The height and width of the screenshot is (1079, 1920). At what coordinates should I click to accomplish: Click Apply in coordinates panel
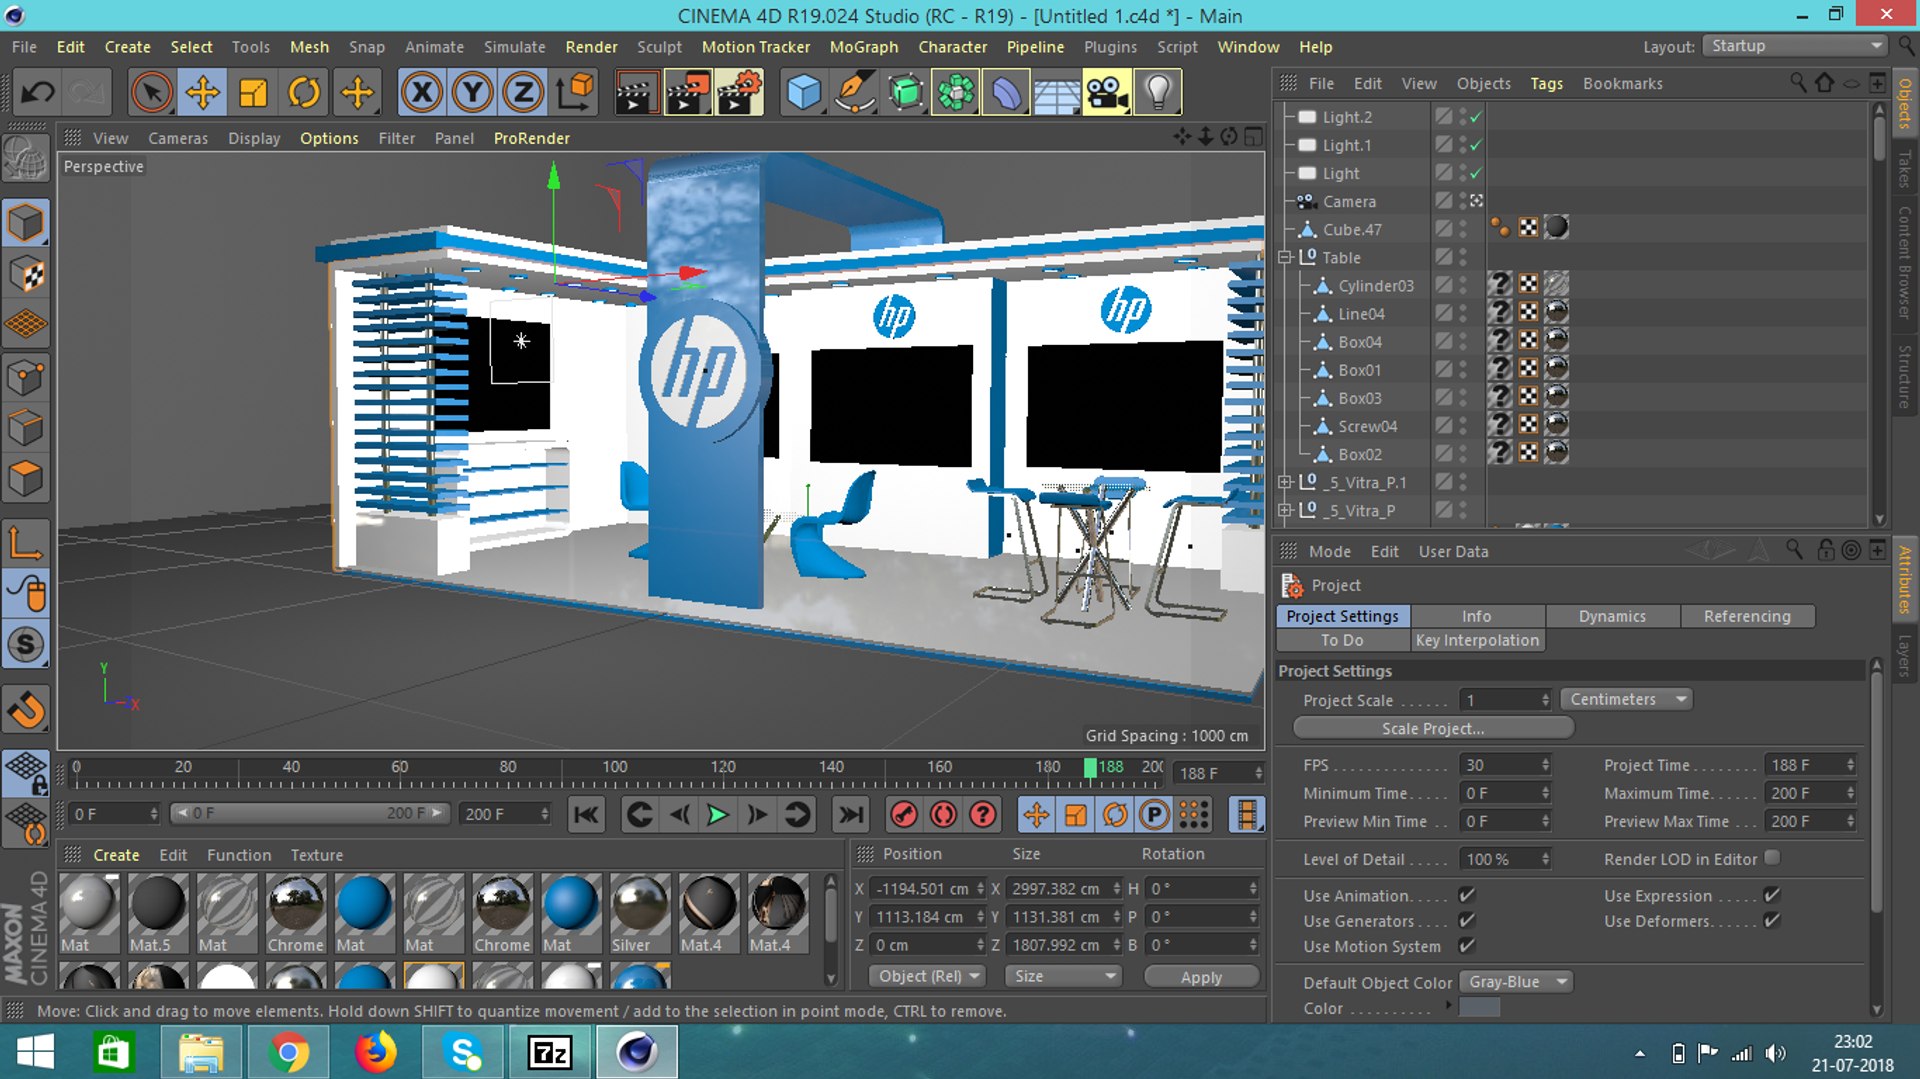pos(1201,977)
